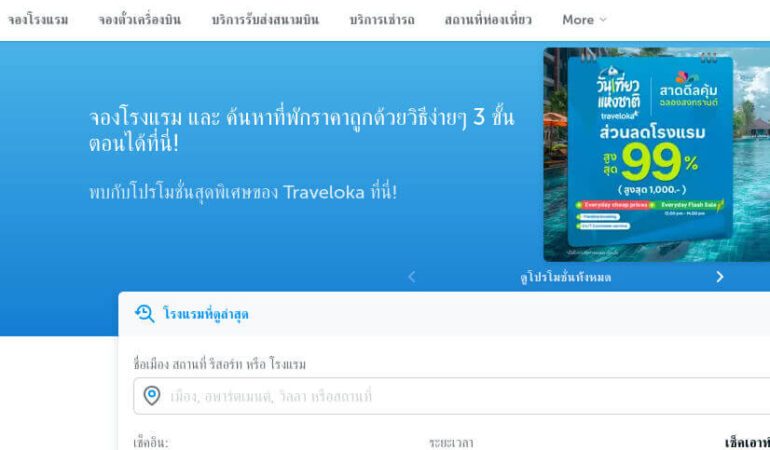Choose บริการเช่ารถ in the navigation bar

382,20
